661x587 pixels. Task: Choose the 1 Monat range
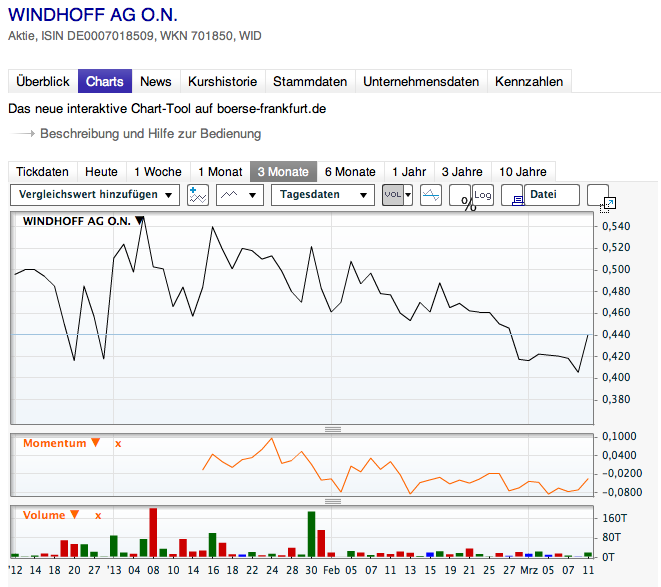click(x=220, y=172)
